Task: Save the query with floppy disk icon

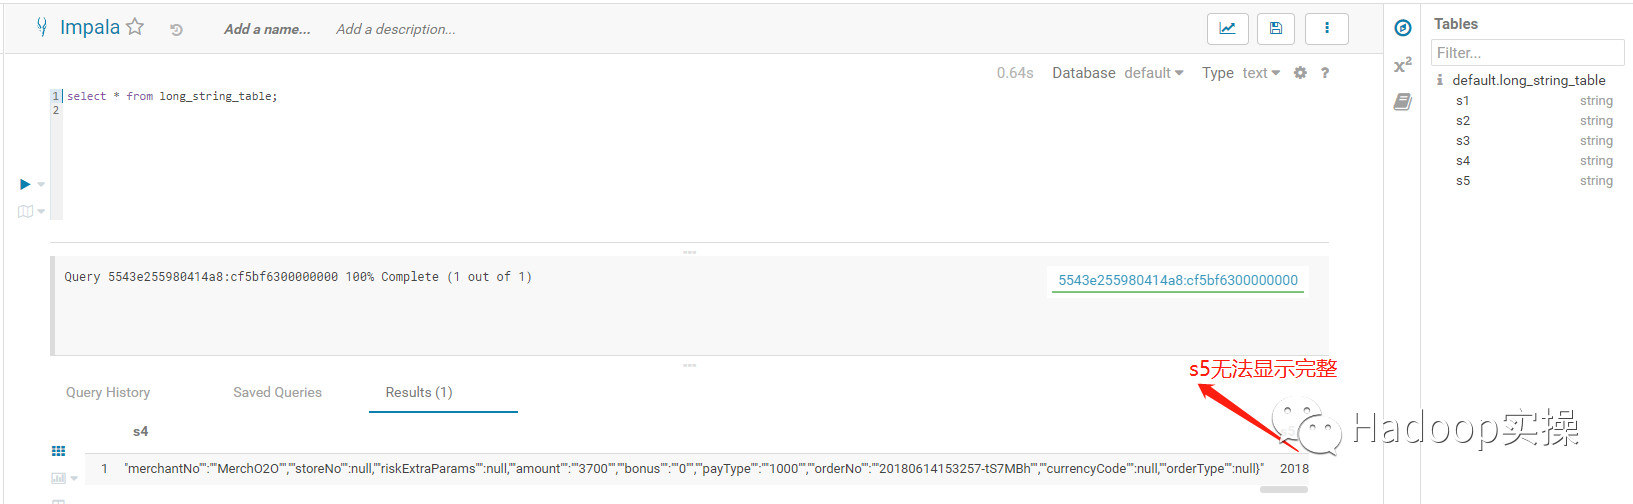Action: 1276,29
